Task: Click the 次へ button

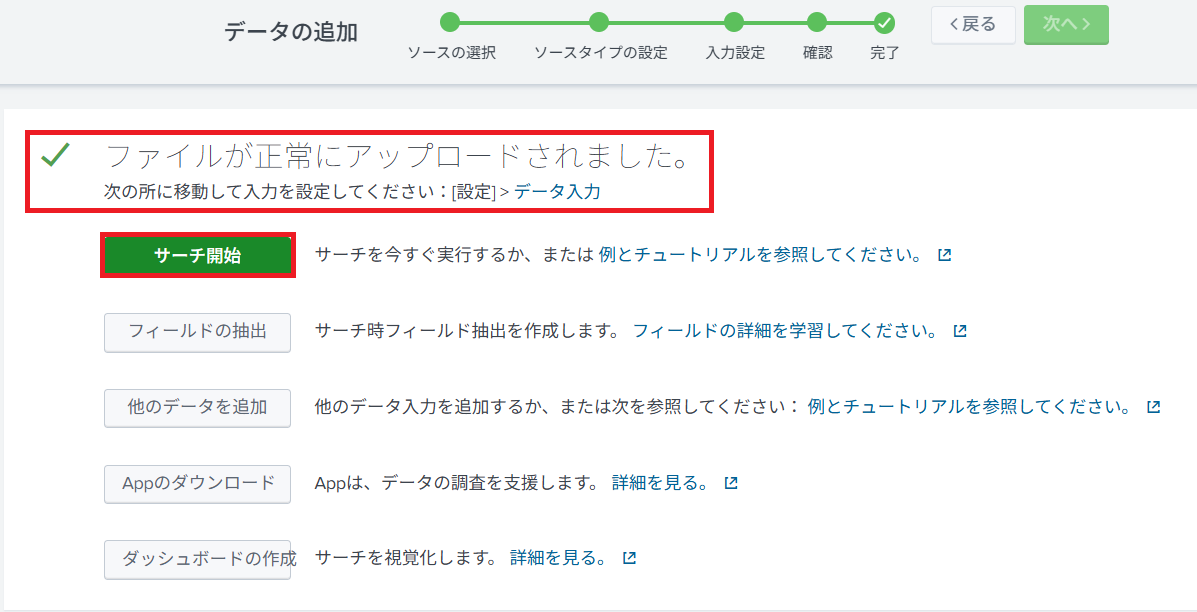Action: click(x=1066, y=25)
